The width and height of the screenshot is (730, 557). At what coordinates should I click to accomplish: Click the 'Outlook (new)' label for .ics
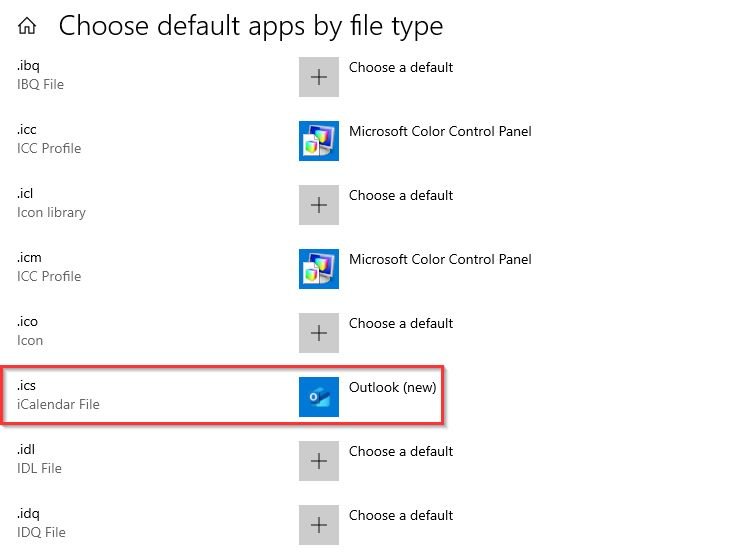pyautogui.click(x=392, y=388)
